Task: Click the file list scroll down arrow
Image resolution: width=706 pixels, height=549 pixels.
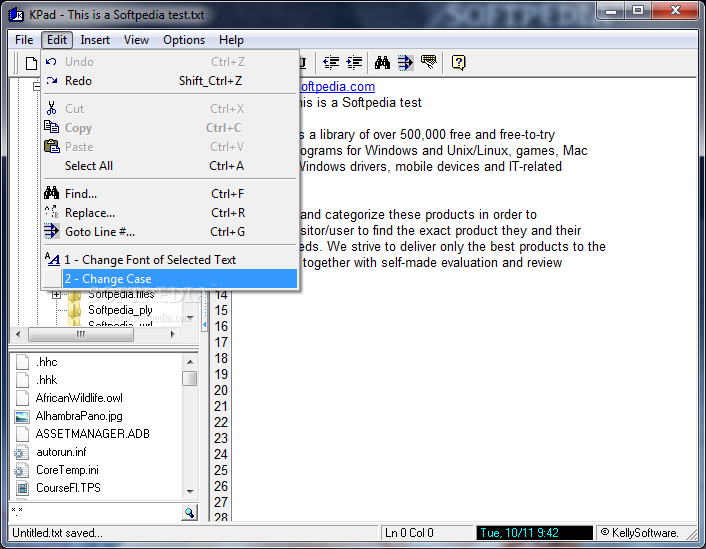Action: point(190,491)
